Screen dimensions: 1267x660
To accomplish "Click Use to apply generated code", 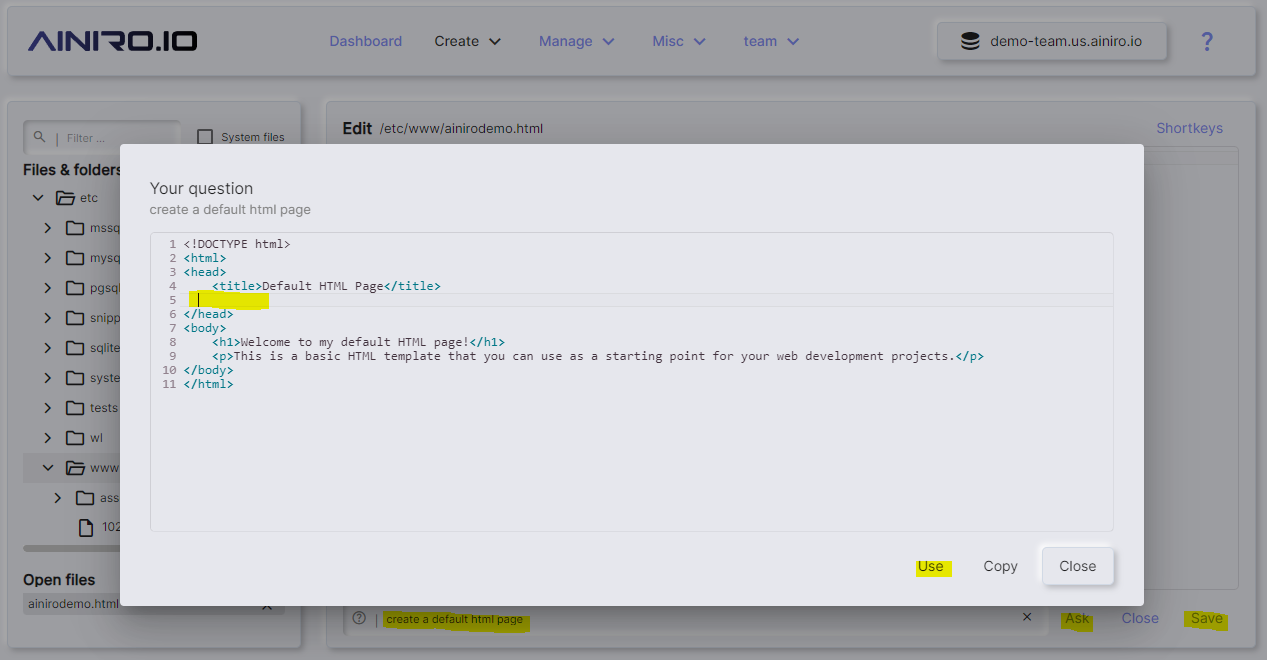I will pos(930,566).
